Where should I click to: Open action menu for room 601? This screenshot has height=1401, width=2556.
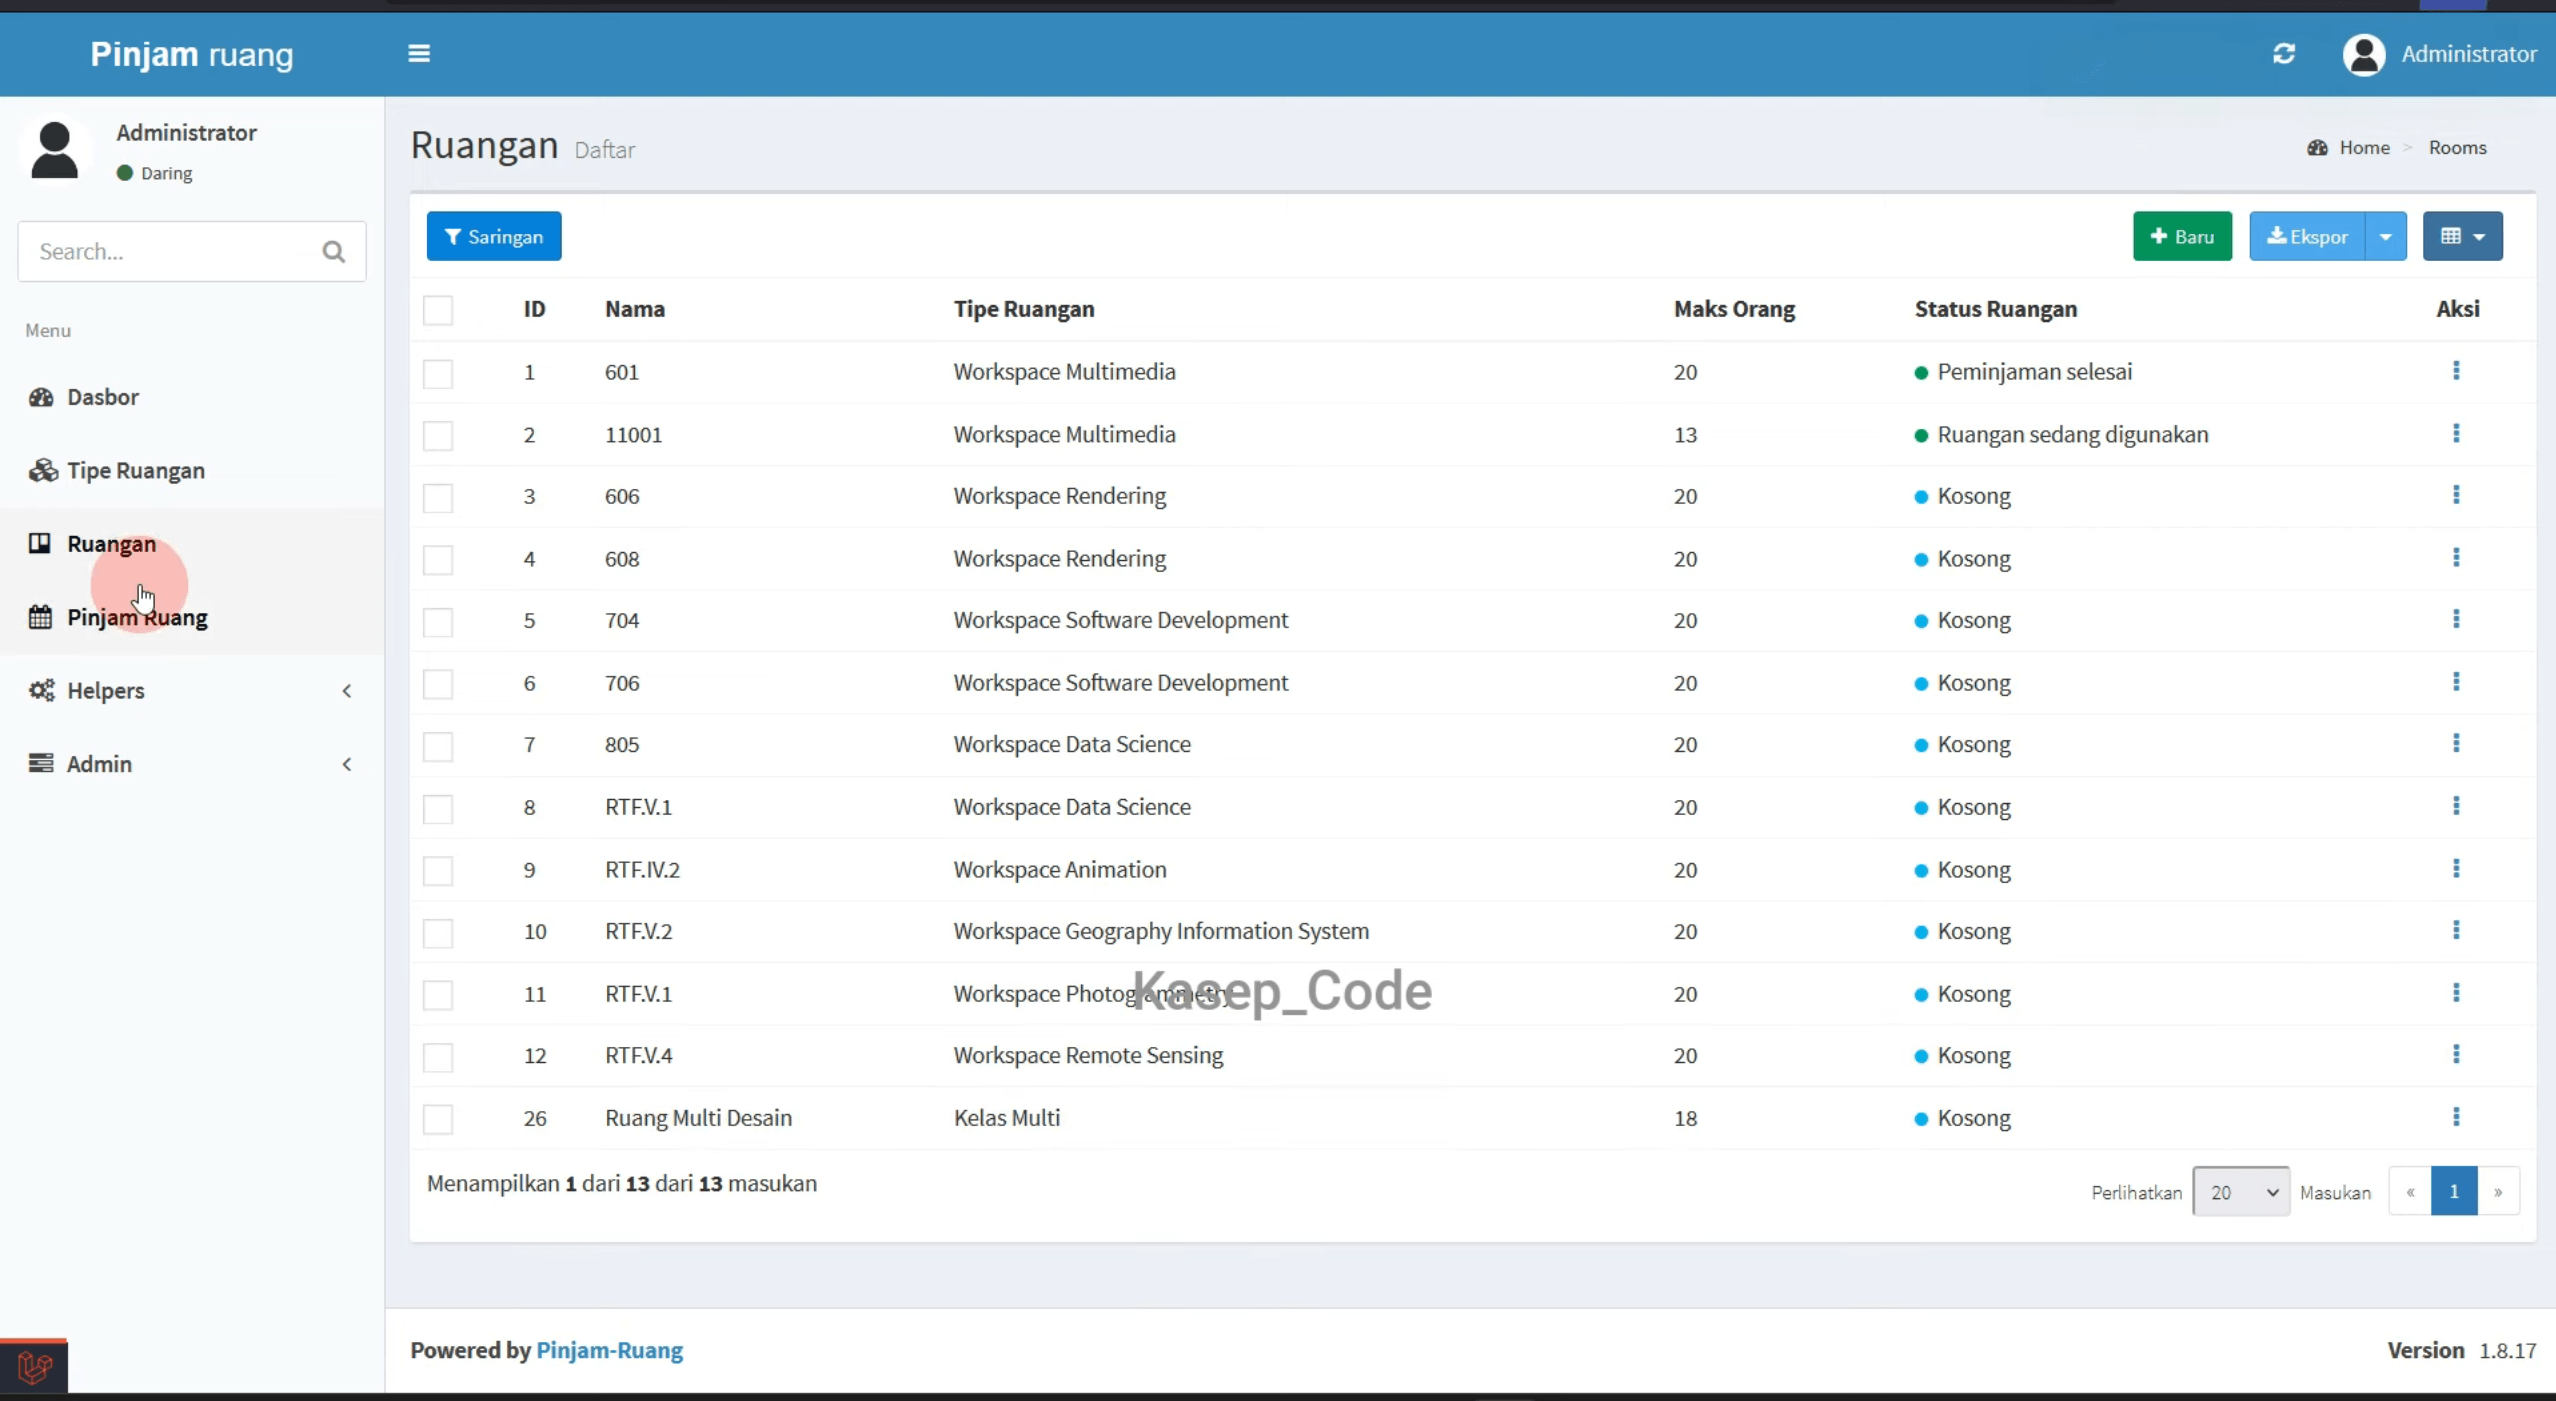[x=2456, y=371]
